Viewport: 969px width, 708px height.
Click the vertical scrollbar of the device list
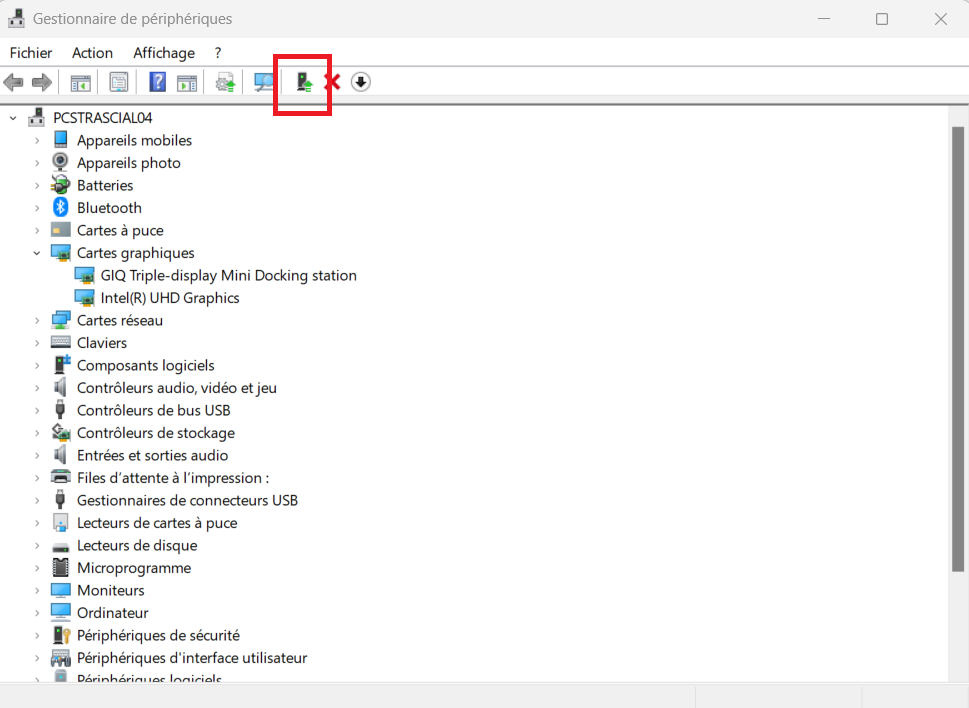point(958,350)
